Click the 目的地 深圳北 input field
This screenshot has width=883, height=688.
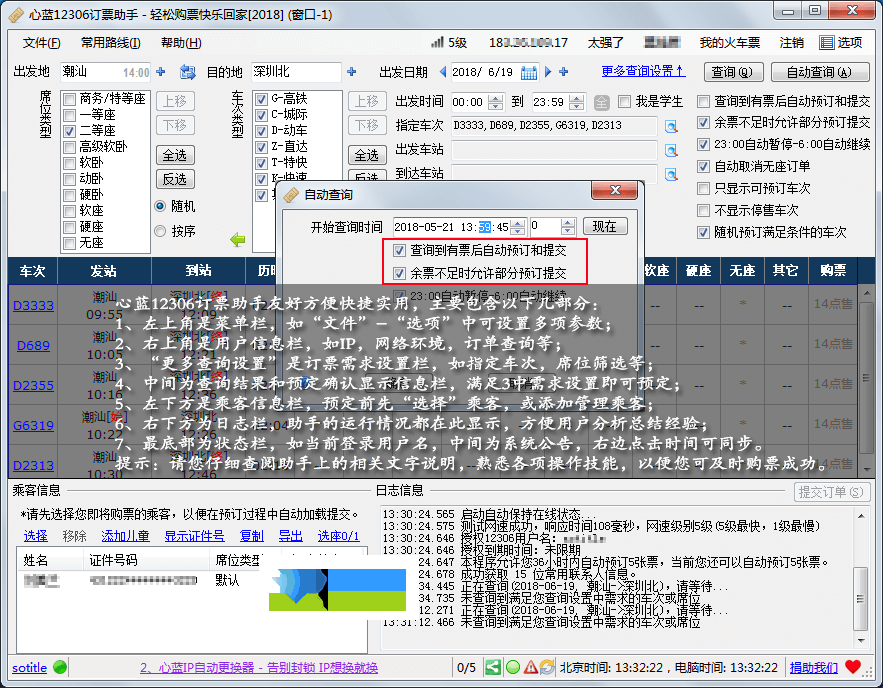point(296,72)
